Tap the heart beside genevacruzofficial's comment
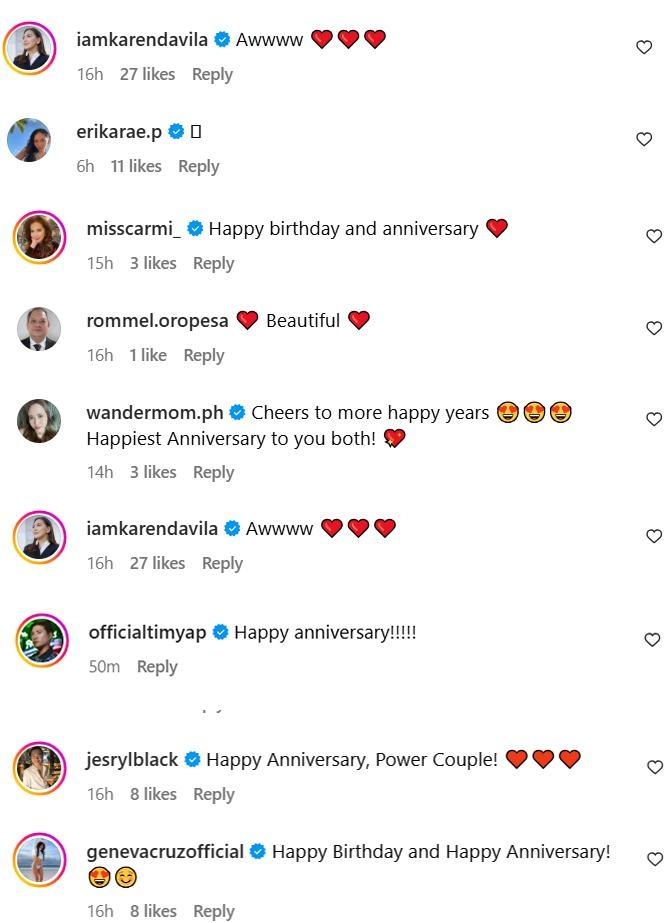669x923 pixels. tap(655, 858)
